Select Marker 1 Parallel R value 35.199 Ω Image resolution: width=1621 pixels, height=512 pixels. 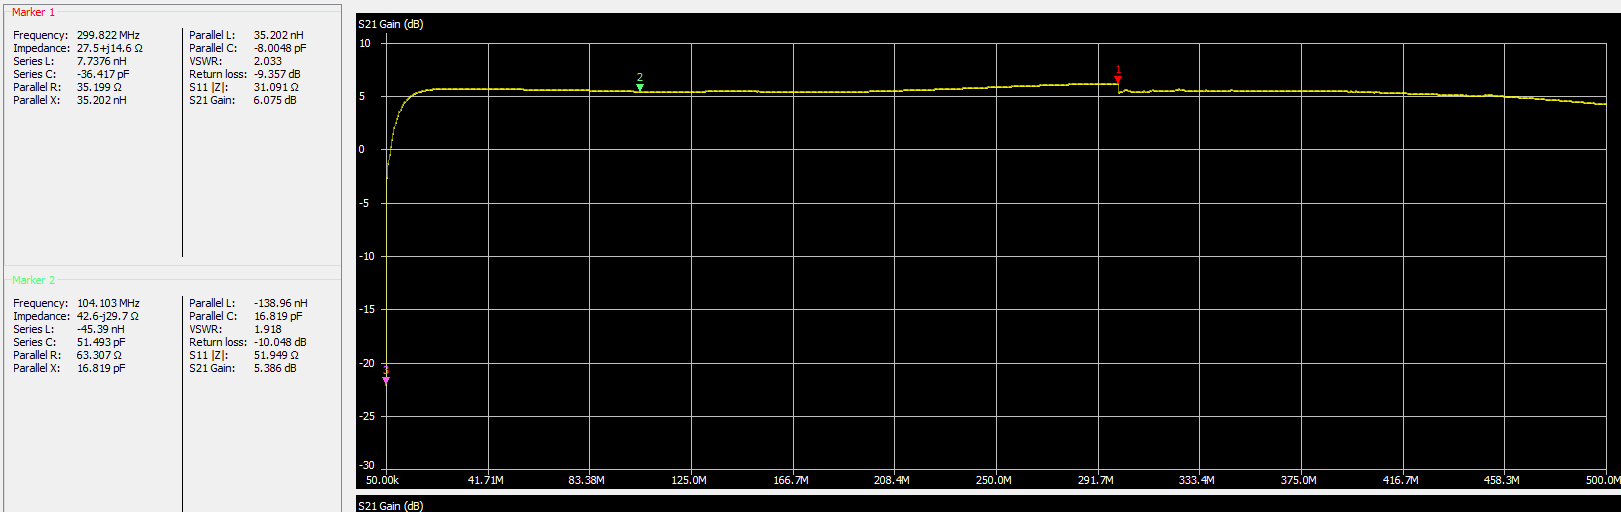point(99,87)
